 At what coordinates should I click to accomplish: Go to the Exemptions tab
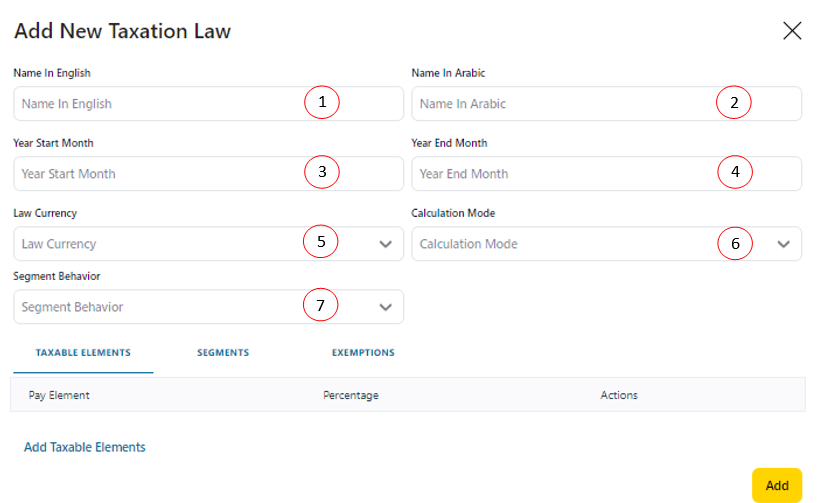363,353
